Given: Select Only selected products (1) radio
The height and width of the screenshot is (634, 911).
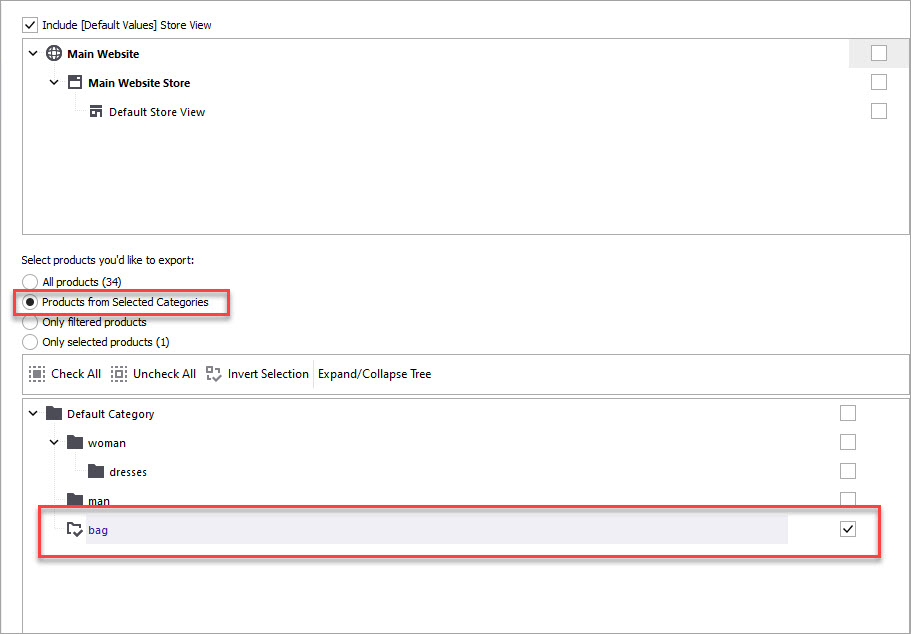Looking at the screenshot, I should point(30,342).
